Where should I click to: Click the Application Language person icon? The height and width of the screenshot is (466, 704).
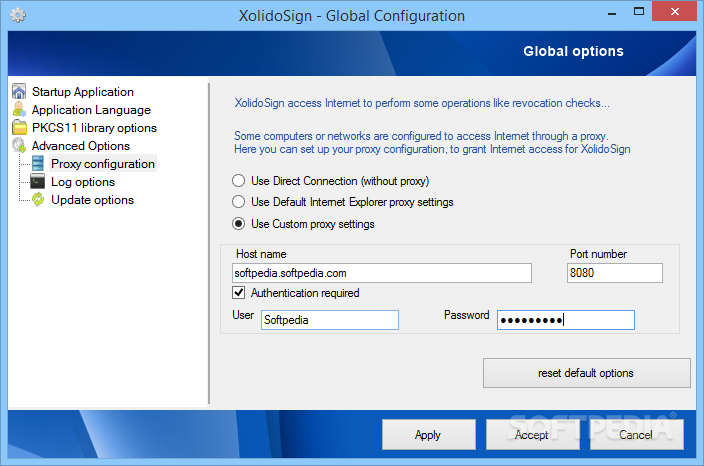pyautogui.click(x=19, y=110)
